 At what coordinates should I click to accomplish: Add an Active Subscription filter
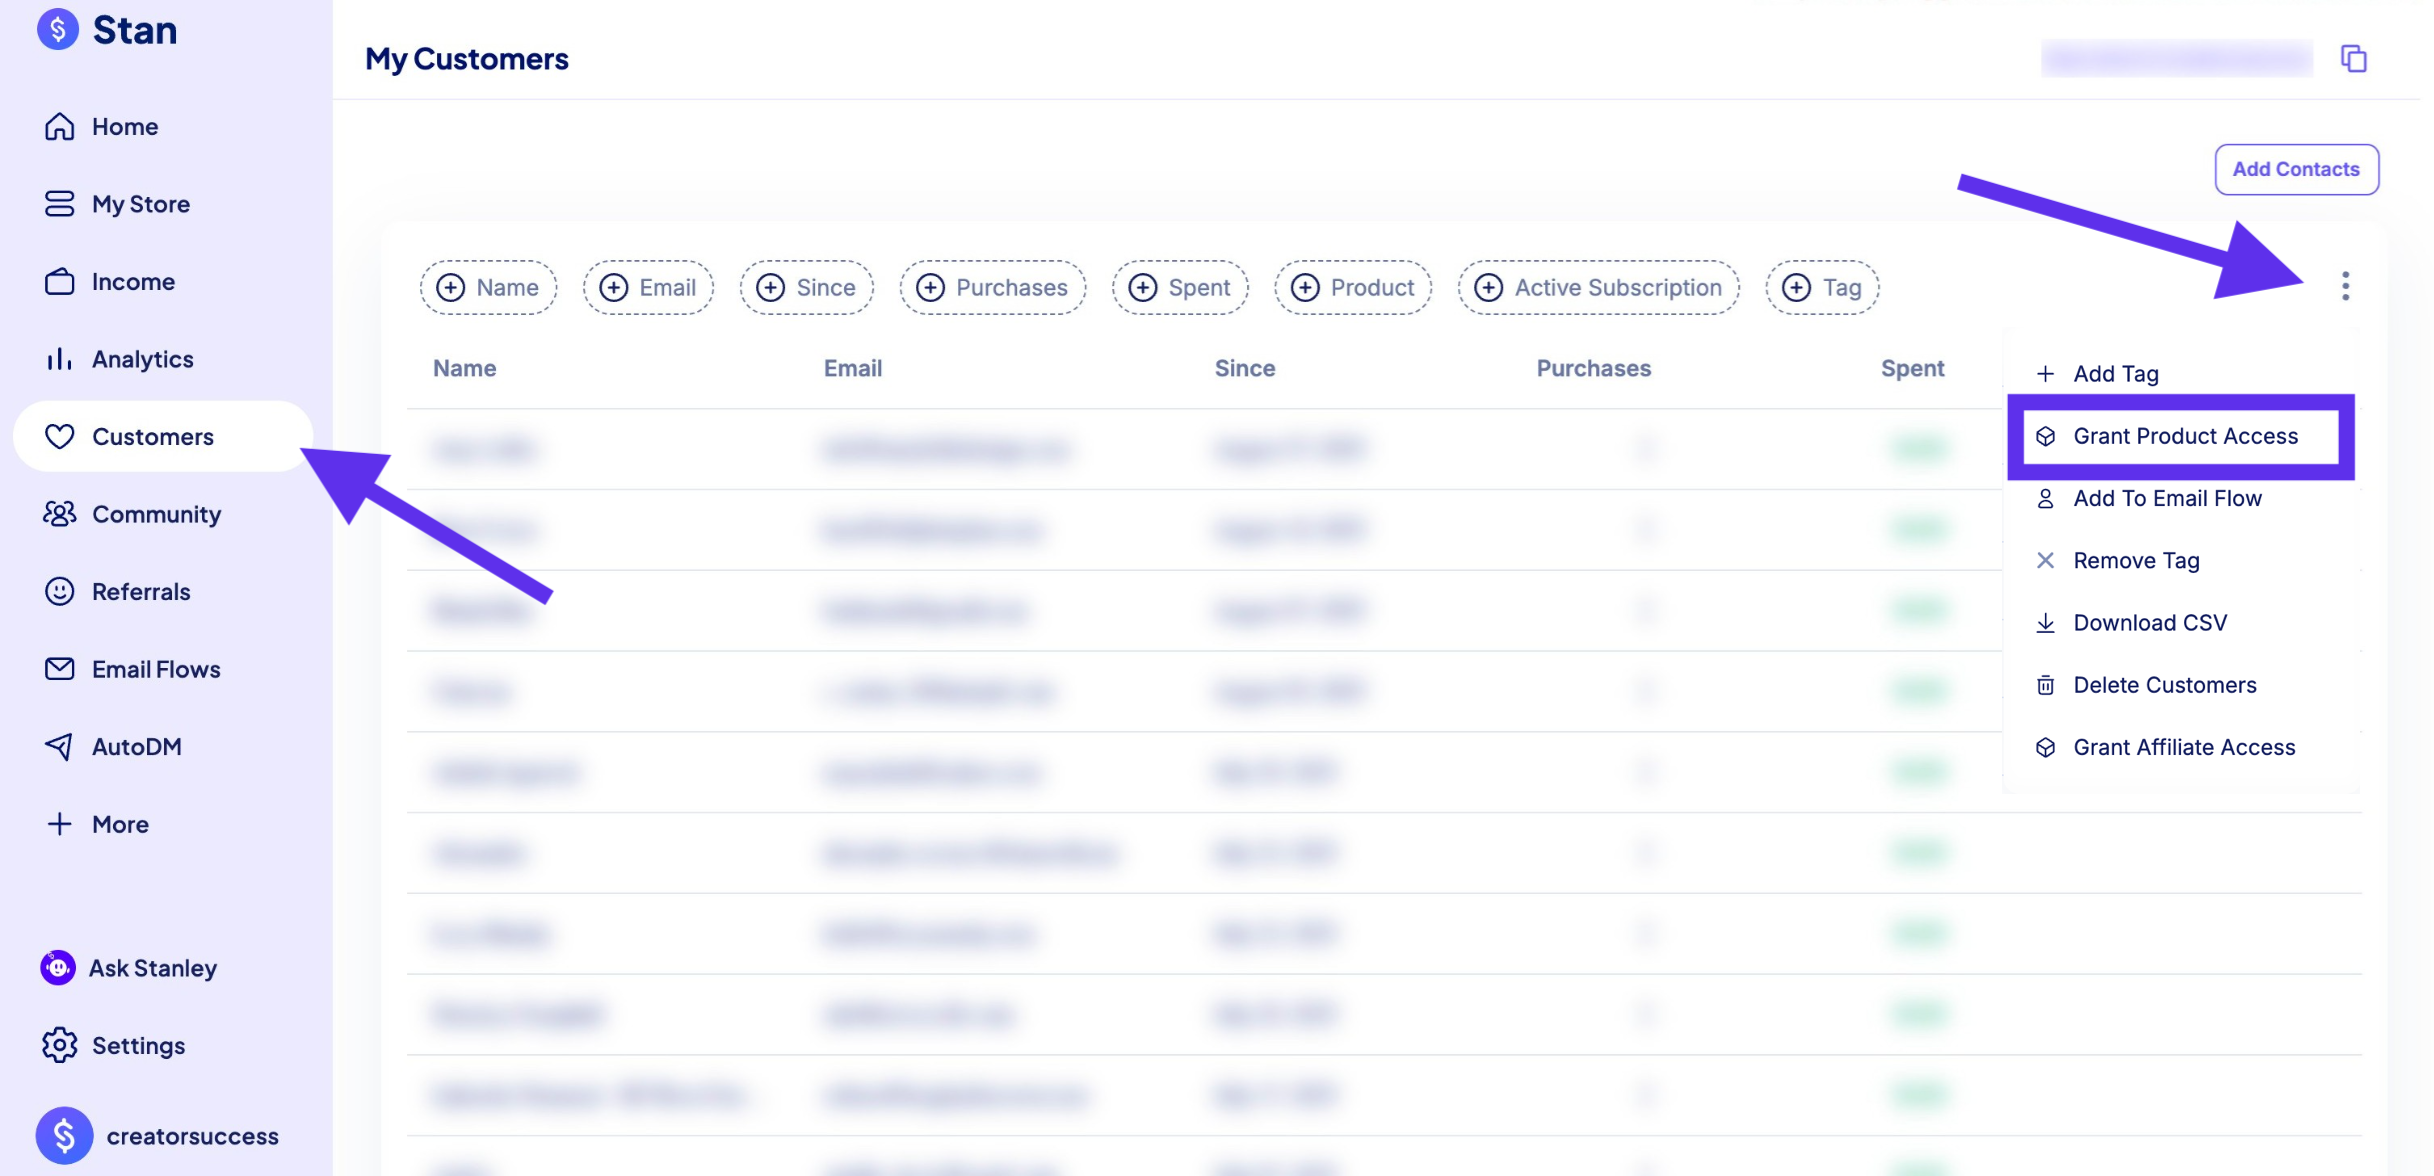(1598, 288)
